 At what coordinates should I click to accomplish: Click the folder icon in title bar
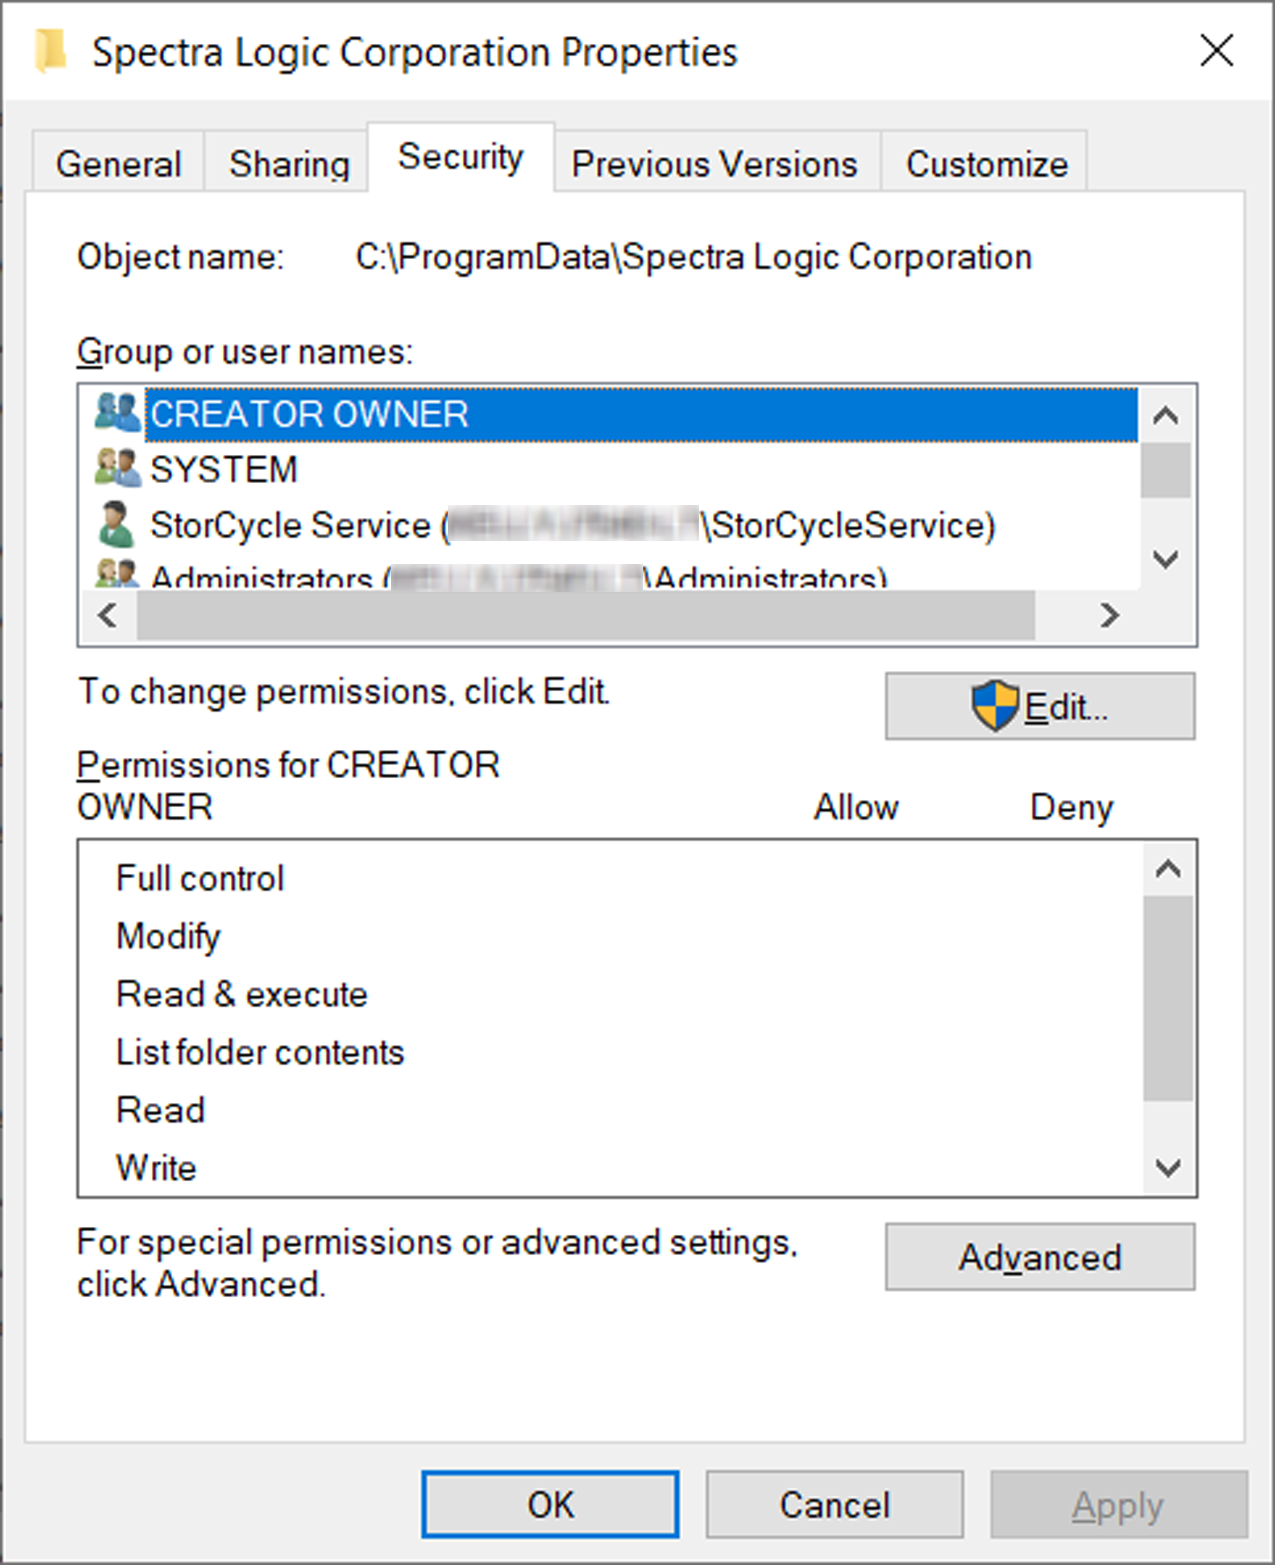click(50, 52)
